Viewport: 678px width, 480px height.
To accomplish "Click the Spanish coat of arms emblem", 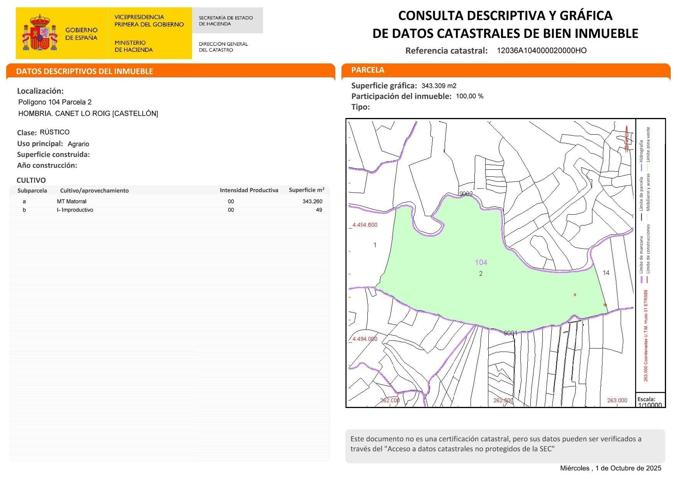I will click(x=39, y=33).
